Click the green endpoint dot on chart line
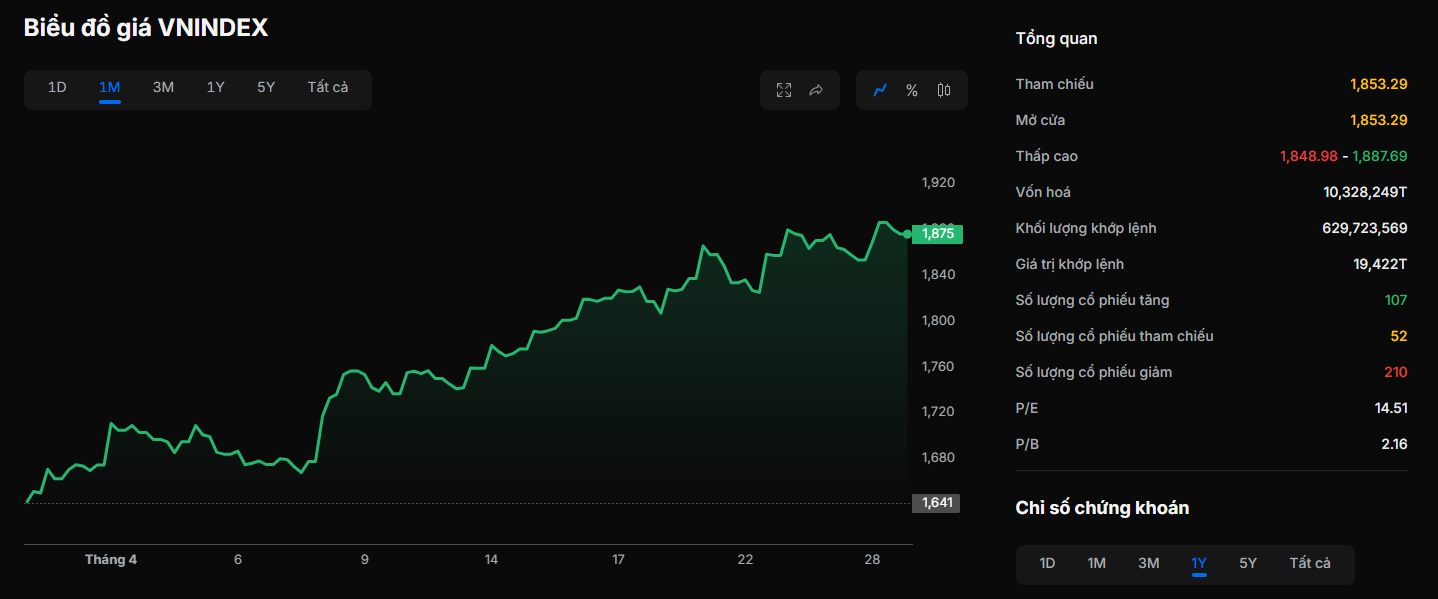1438x599 pixels. click(907, 234)
